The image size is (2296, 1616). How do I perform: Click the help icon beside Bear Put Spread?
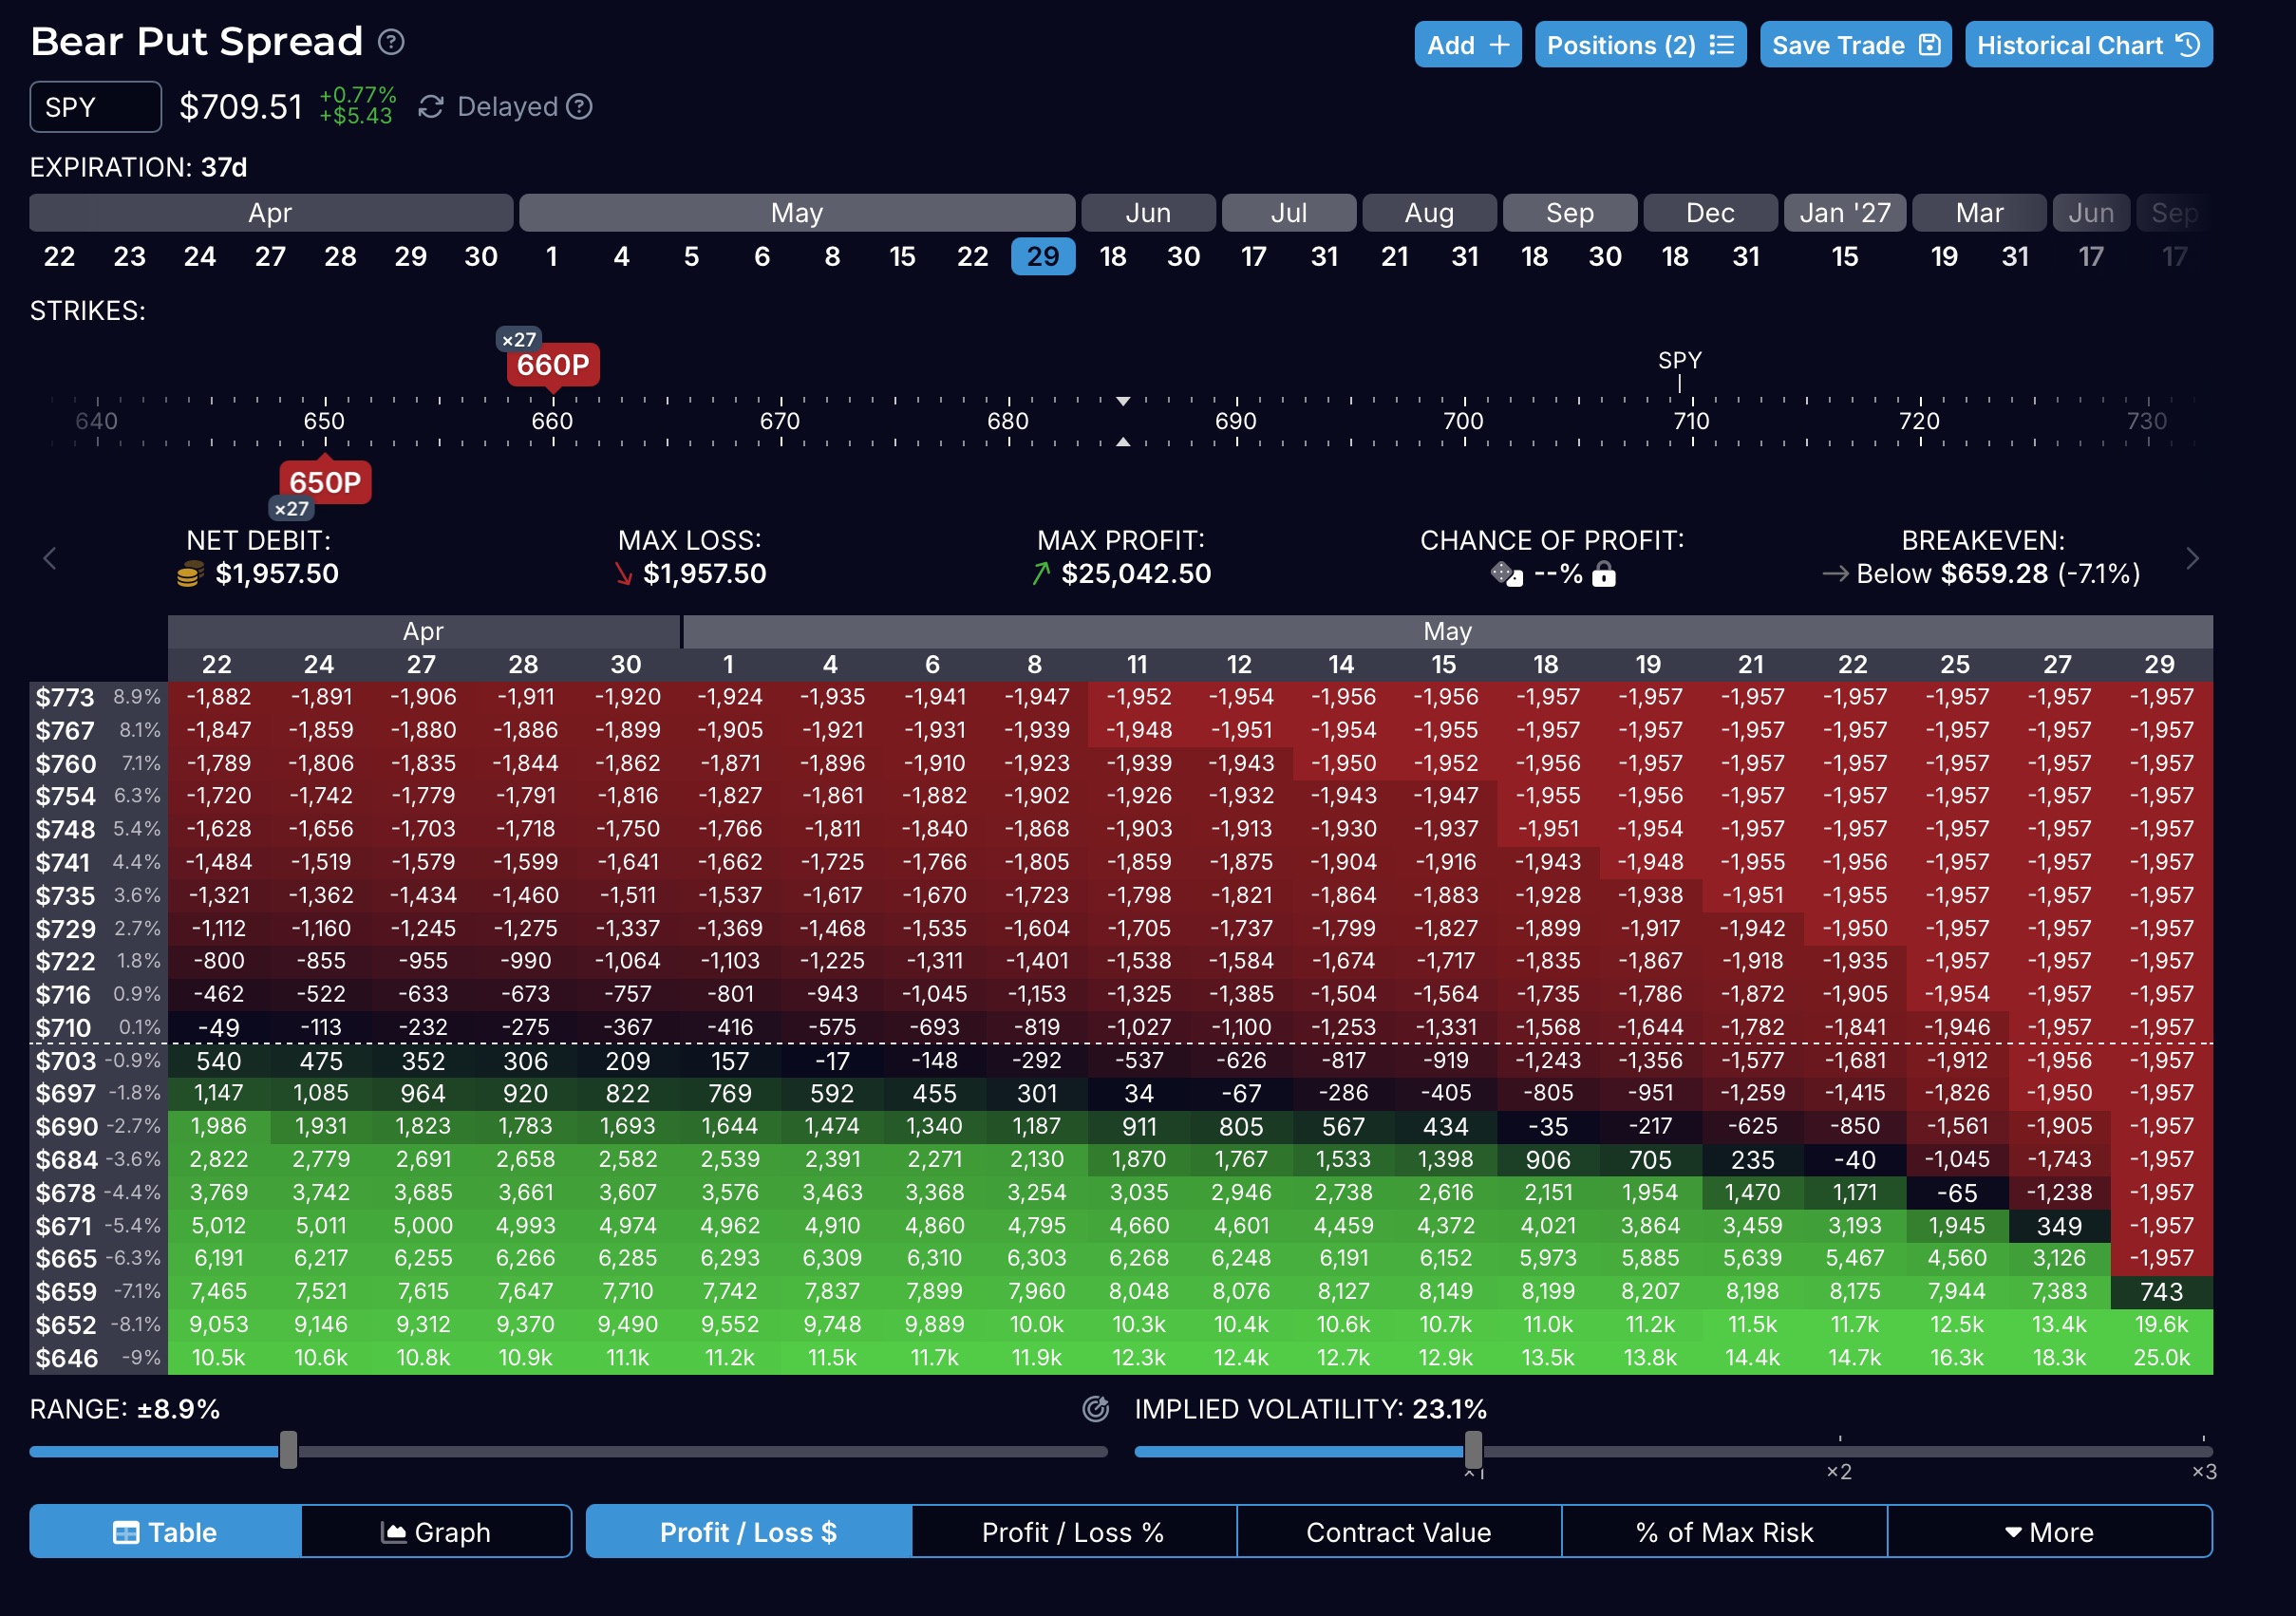pos(391,42)
